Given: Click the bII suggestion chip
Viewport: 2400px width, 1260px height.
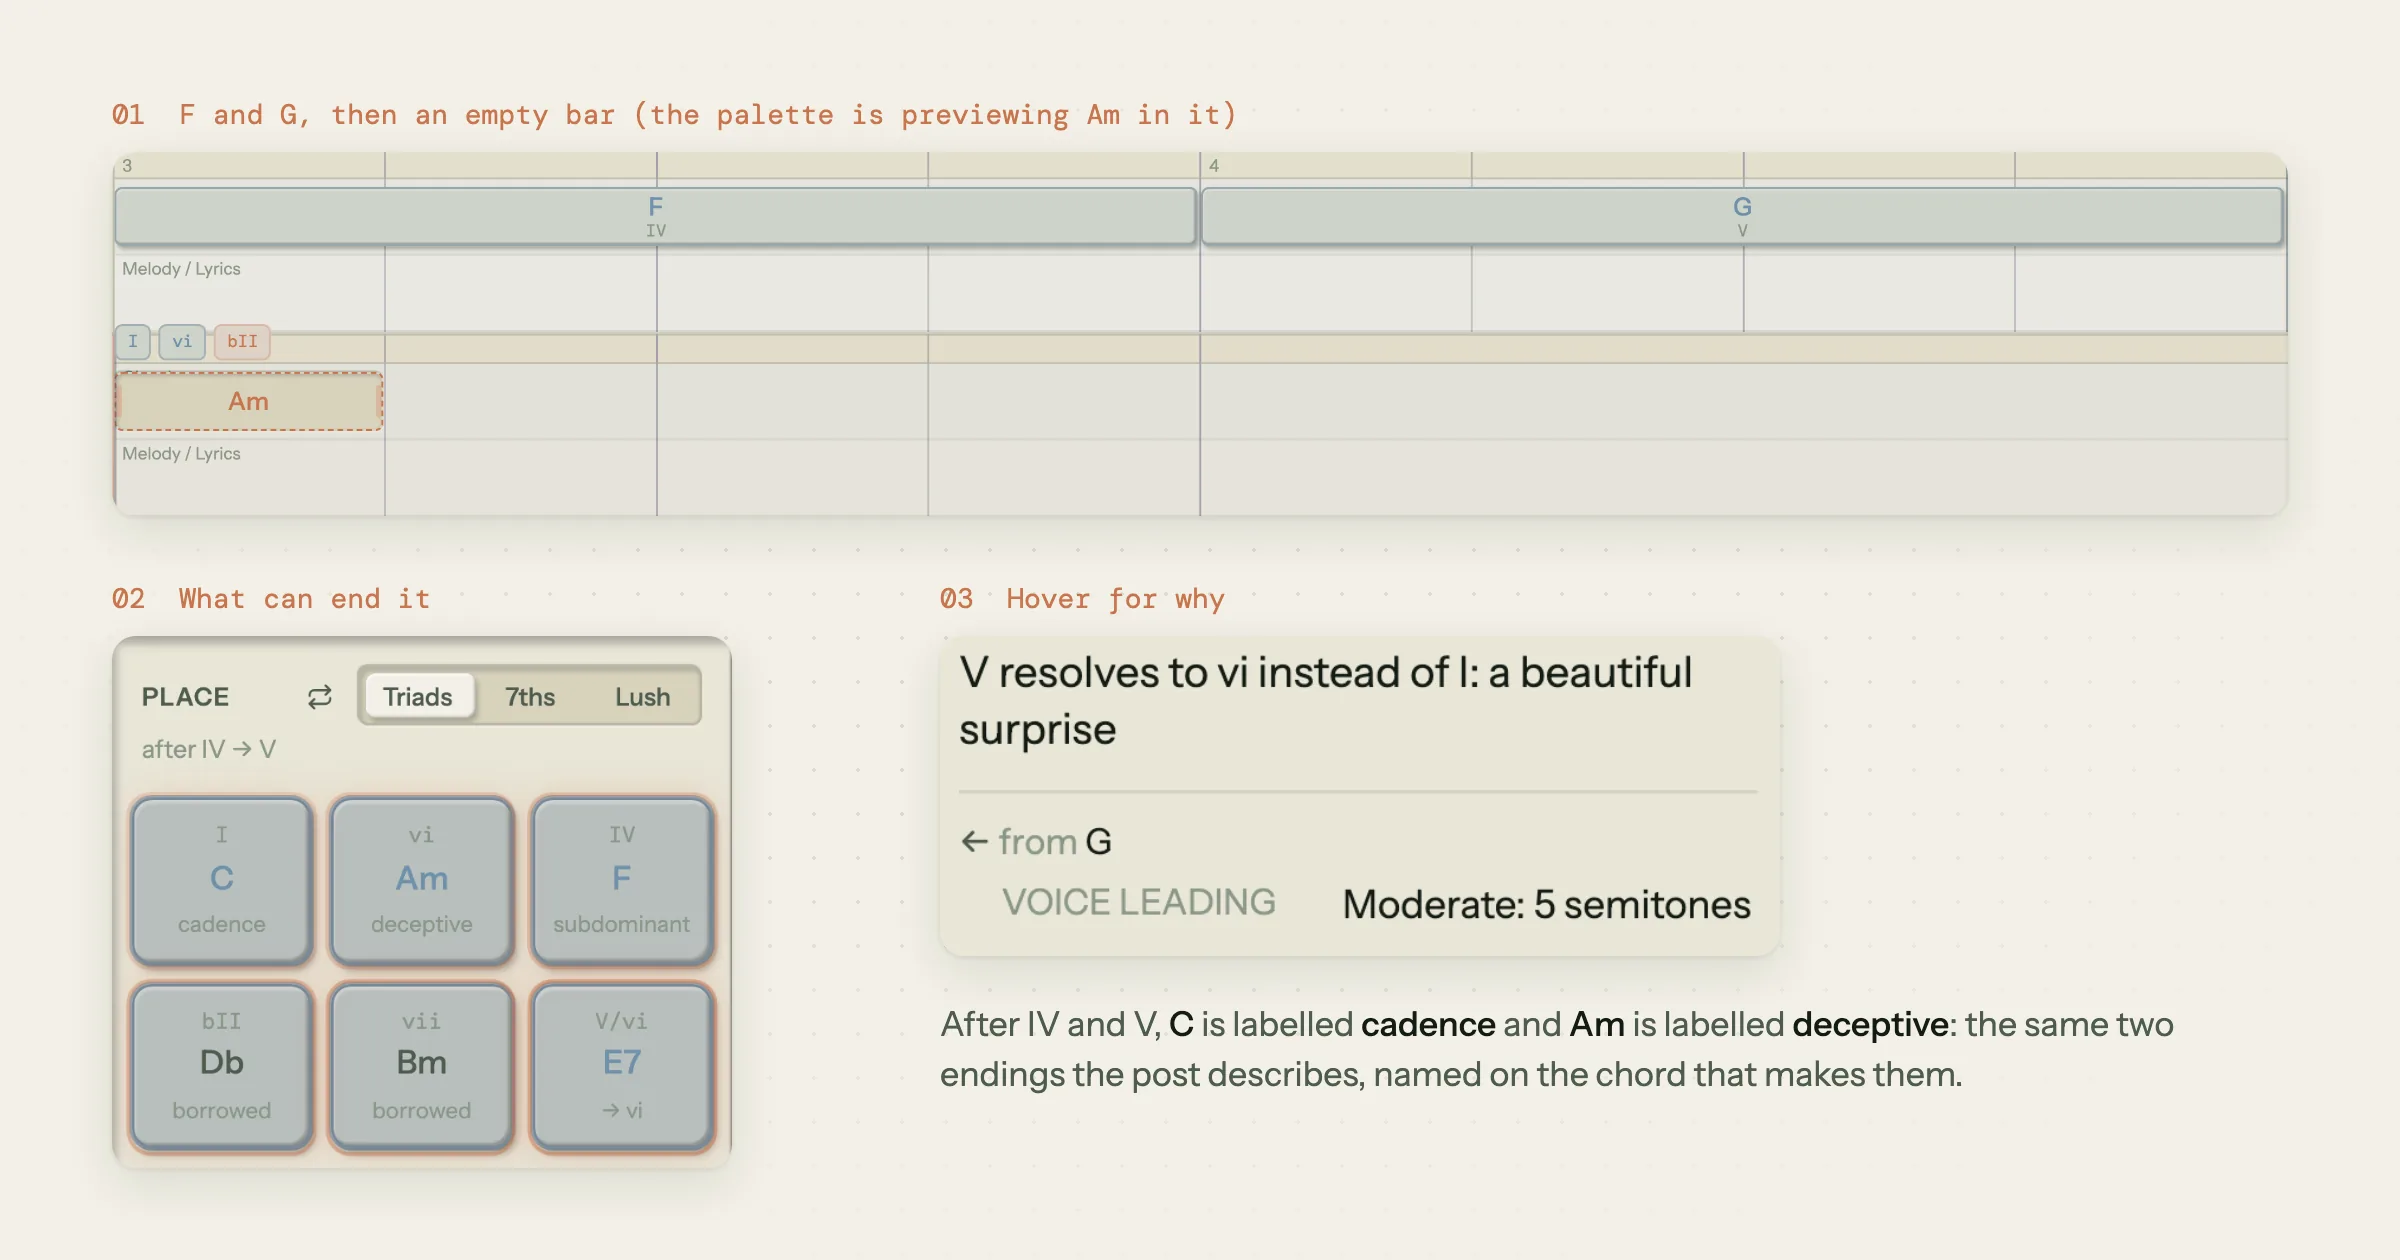Looking at the screenshot, I should (x=242, y=342).
